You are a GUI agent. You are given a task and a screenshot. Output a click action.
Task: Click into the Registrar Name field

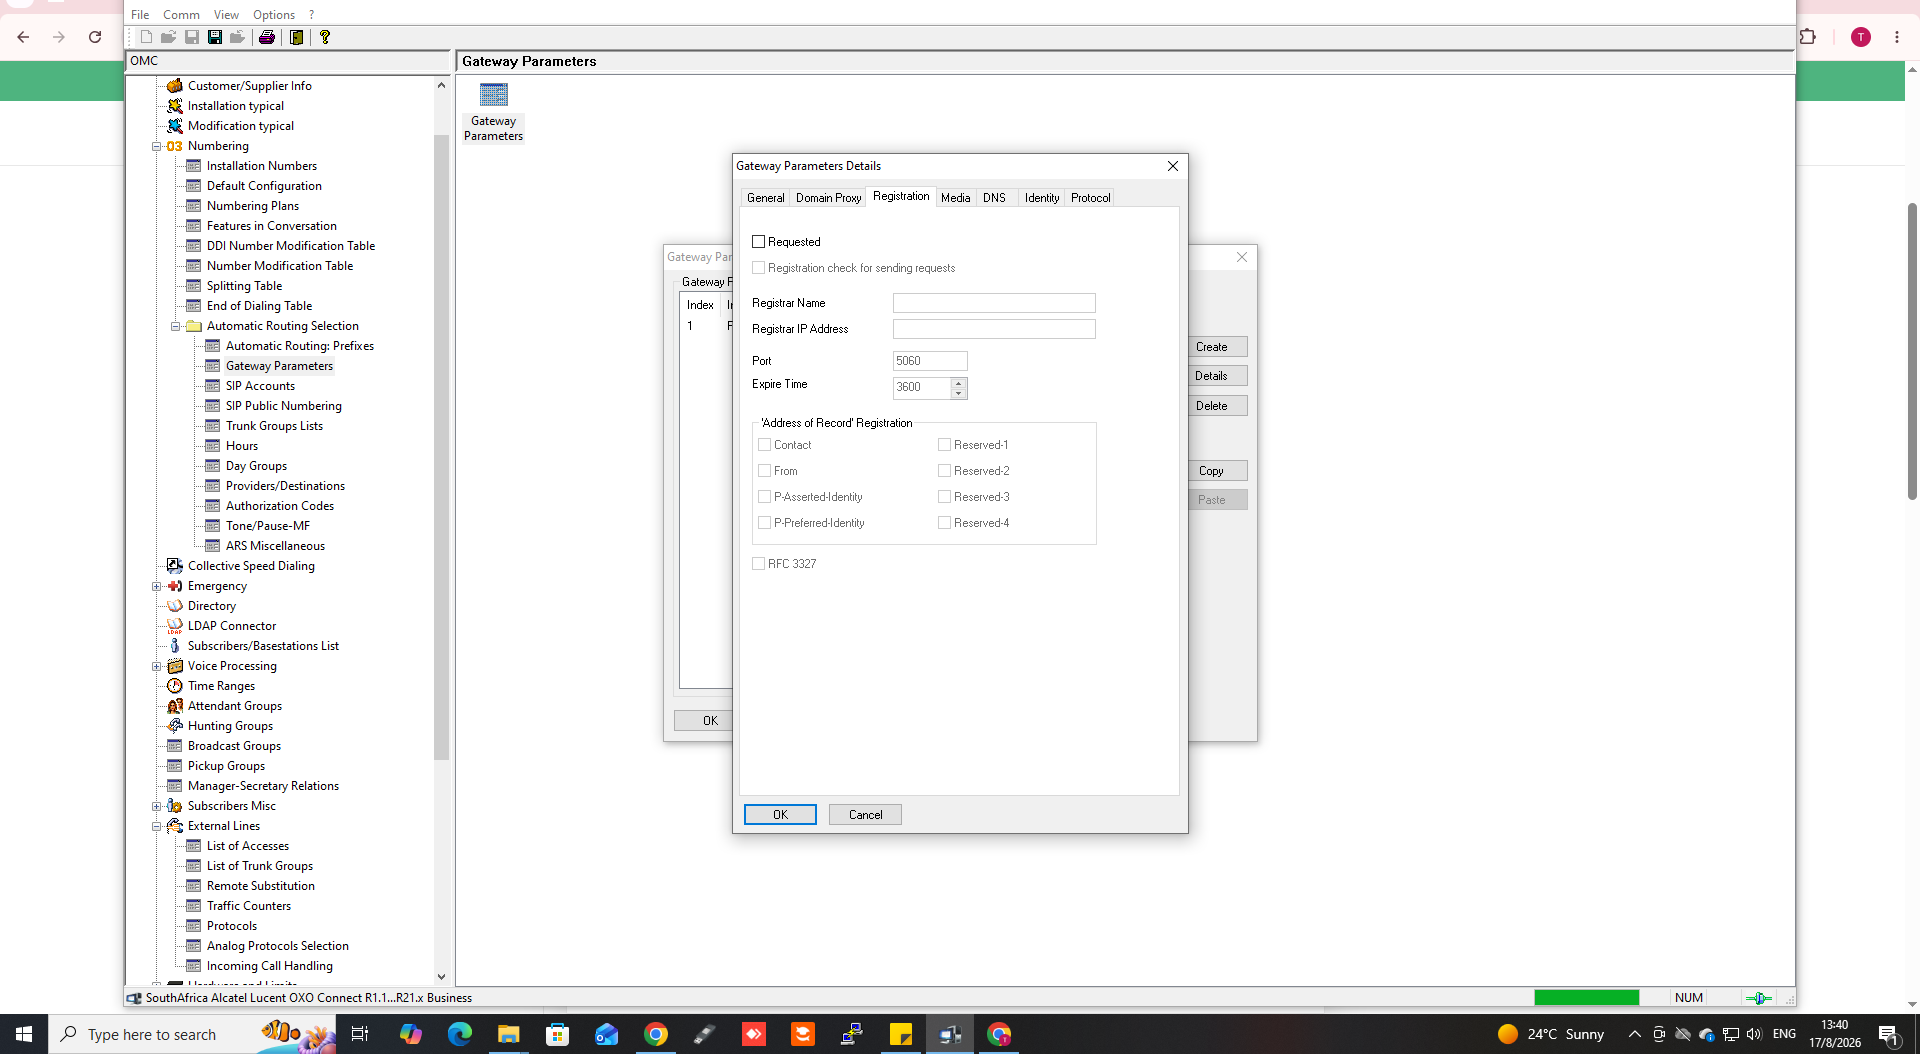point(994,303)
